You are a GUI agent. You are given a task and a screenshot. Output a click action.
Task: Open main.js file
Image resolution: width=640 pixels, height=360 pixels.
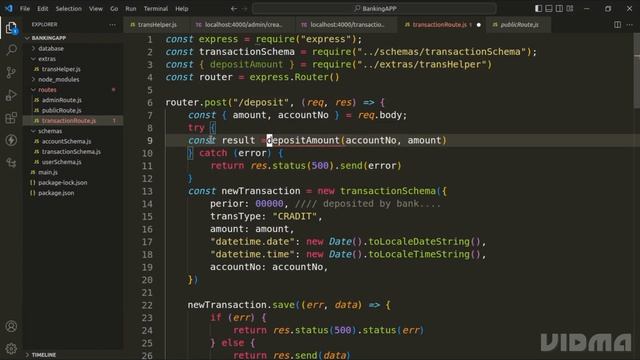(73, 172)
